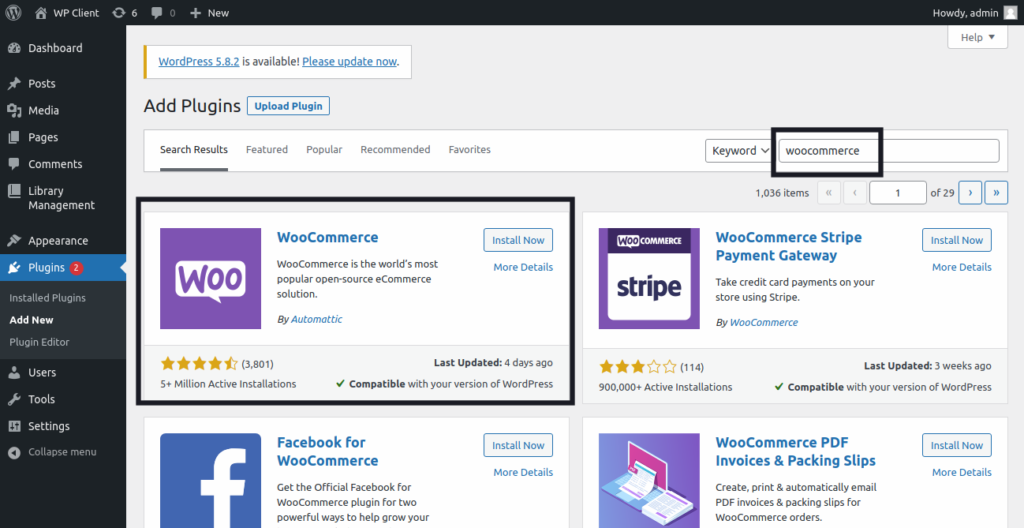Install the WooCommerce plugin now
This screenshot has height=528, width=1024.
pos(518,240)
